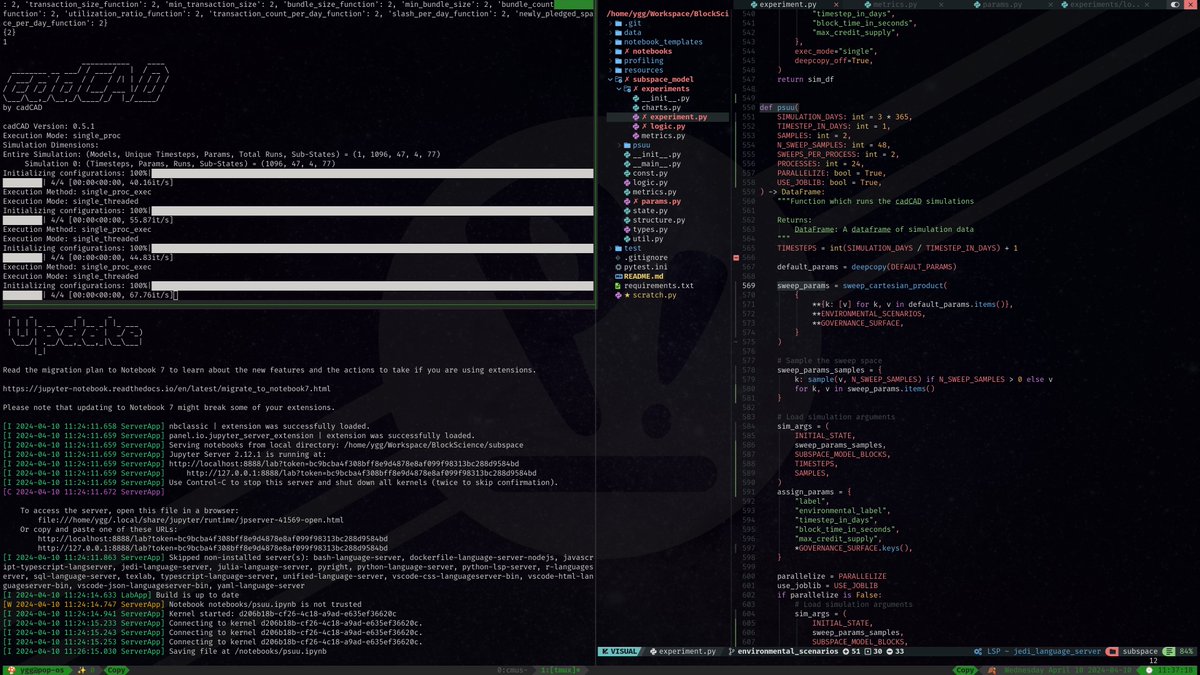
Task: Click the modified-lines icon showing 30
Action: (869, 651)
